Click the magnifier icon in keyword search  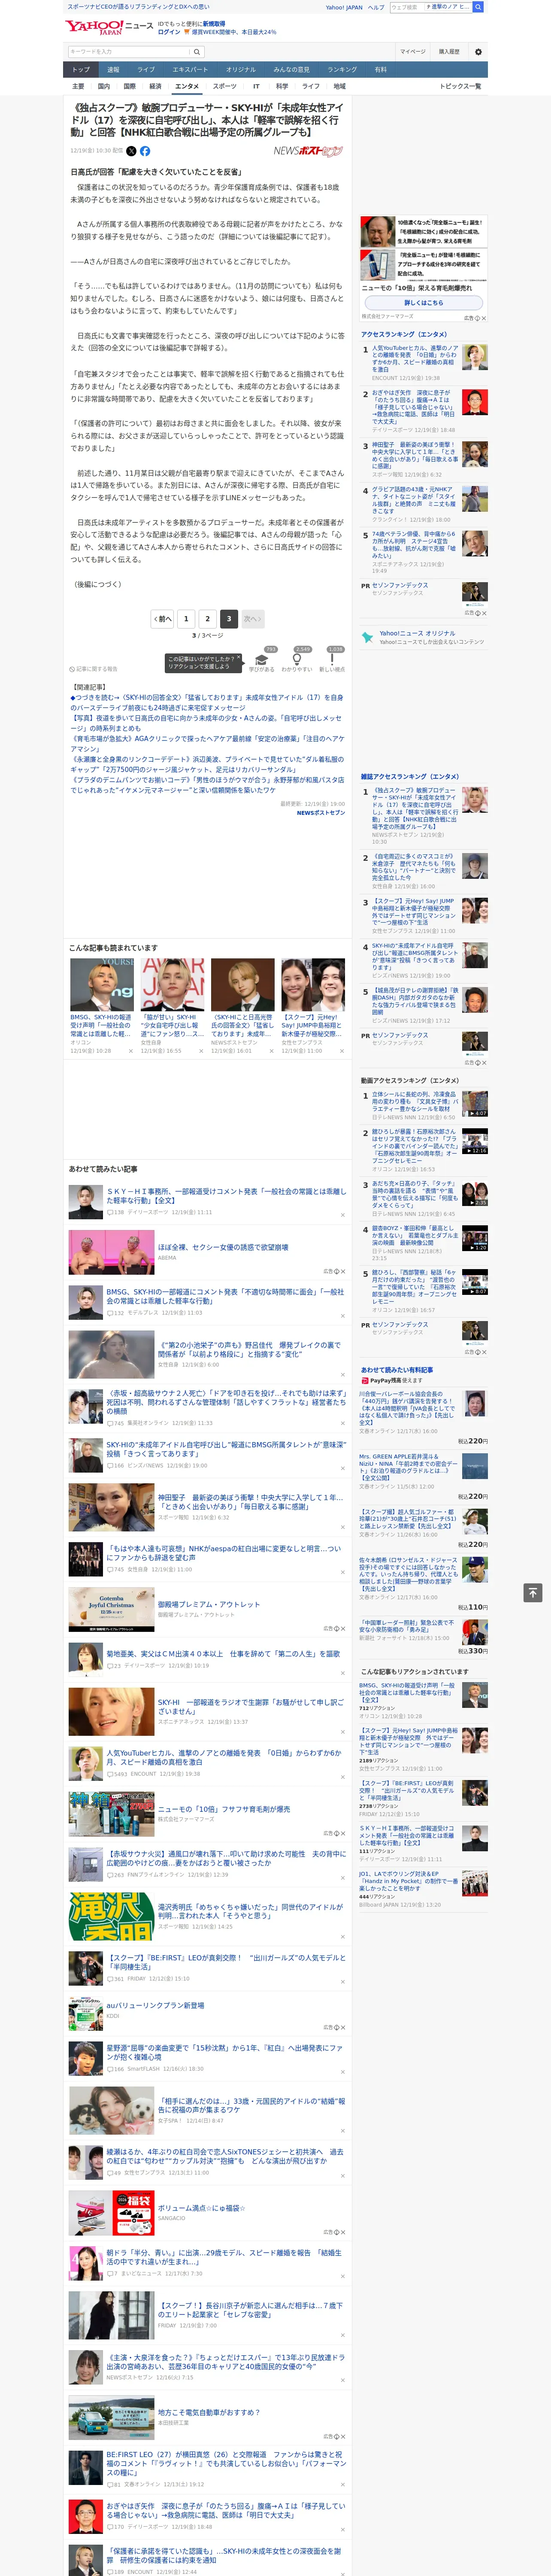click(x=197, y=51)
